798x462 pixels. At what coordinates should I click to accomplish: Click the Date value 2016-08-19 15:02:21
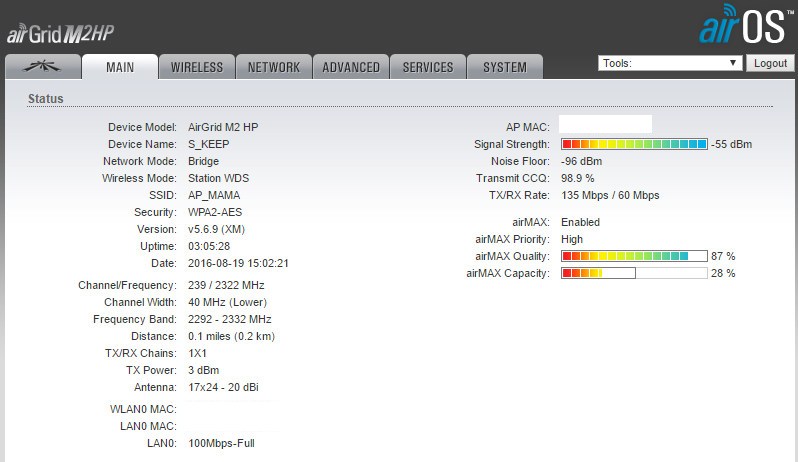238,264
